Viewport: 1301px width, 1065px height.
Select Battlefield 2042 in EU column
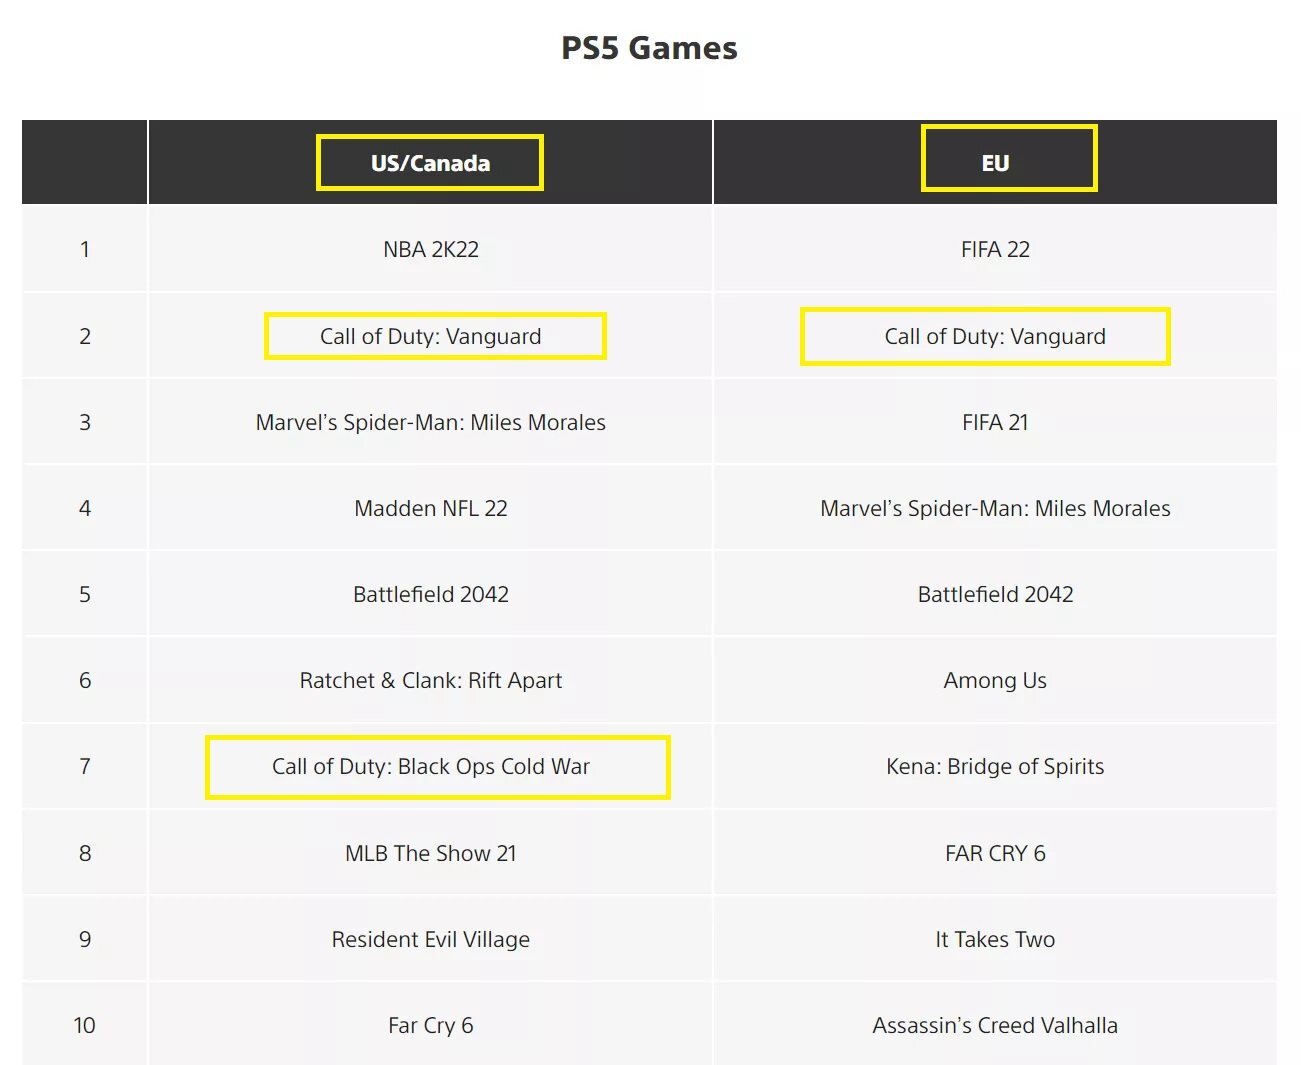point(995,594)
